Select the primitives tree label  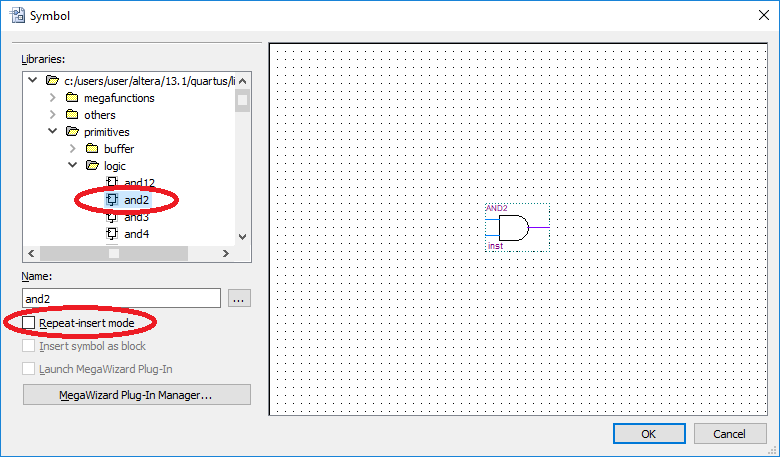(x=106, y=132)
